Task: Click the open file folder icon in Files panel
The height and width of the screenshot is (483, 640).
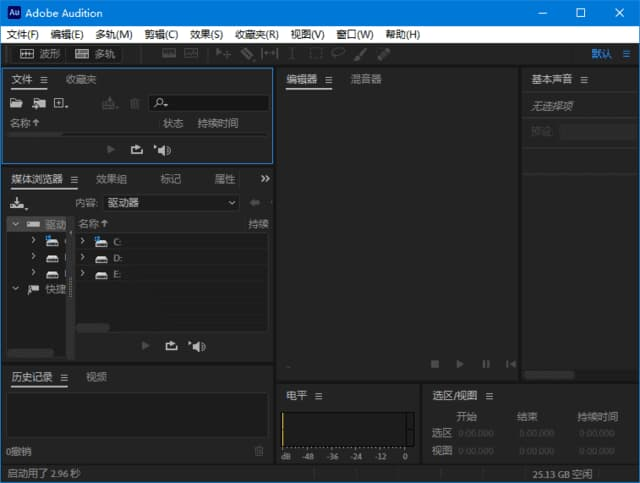Action: click(x=16, y=103)
